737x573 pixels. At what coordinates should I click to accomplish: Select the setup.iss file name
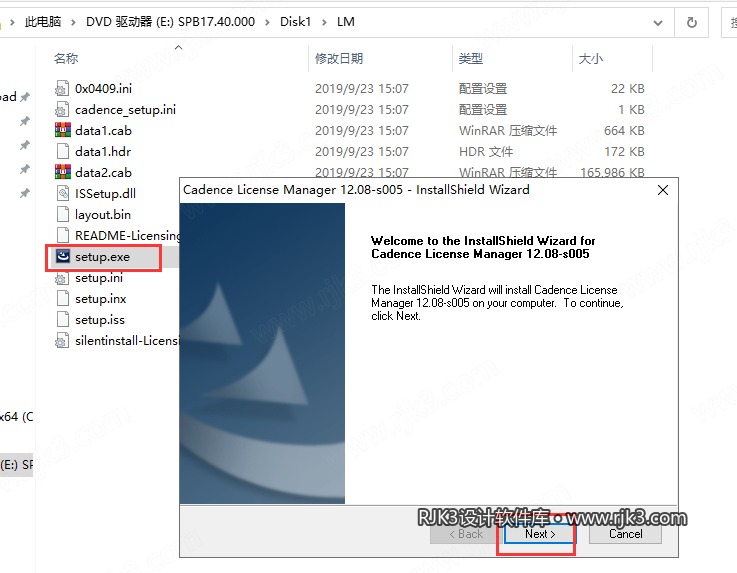tap(100, 320)
